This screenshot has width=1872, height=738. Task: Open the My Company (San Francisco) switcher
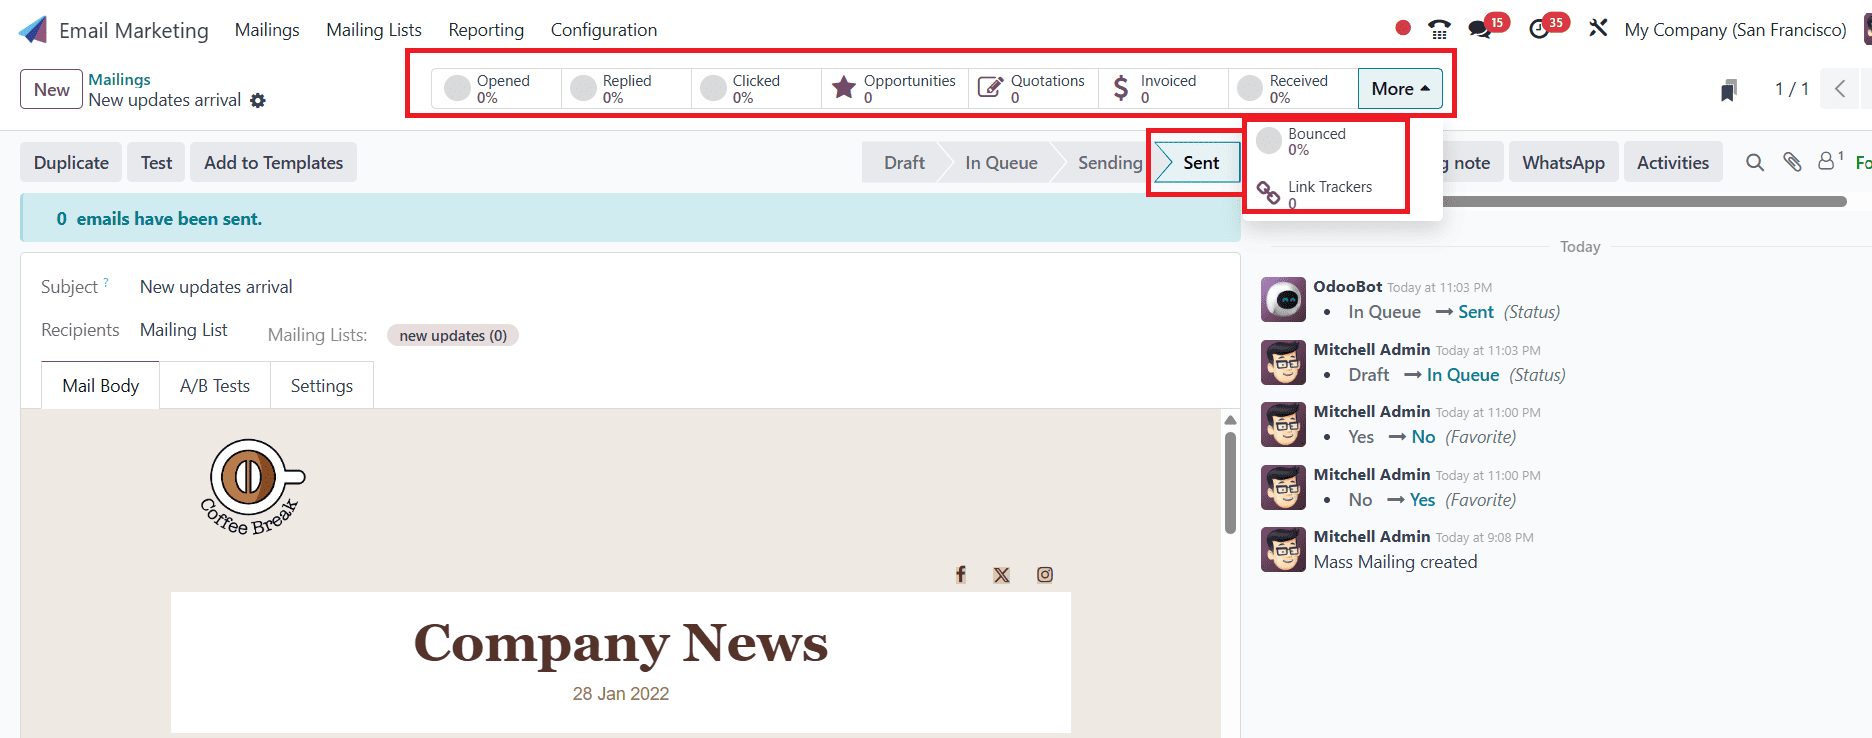tap(1735, 30)
